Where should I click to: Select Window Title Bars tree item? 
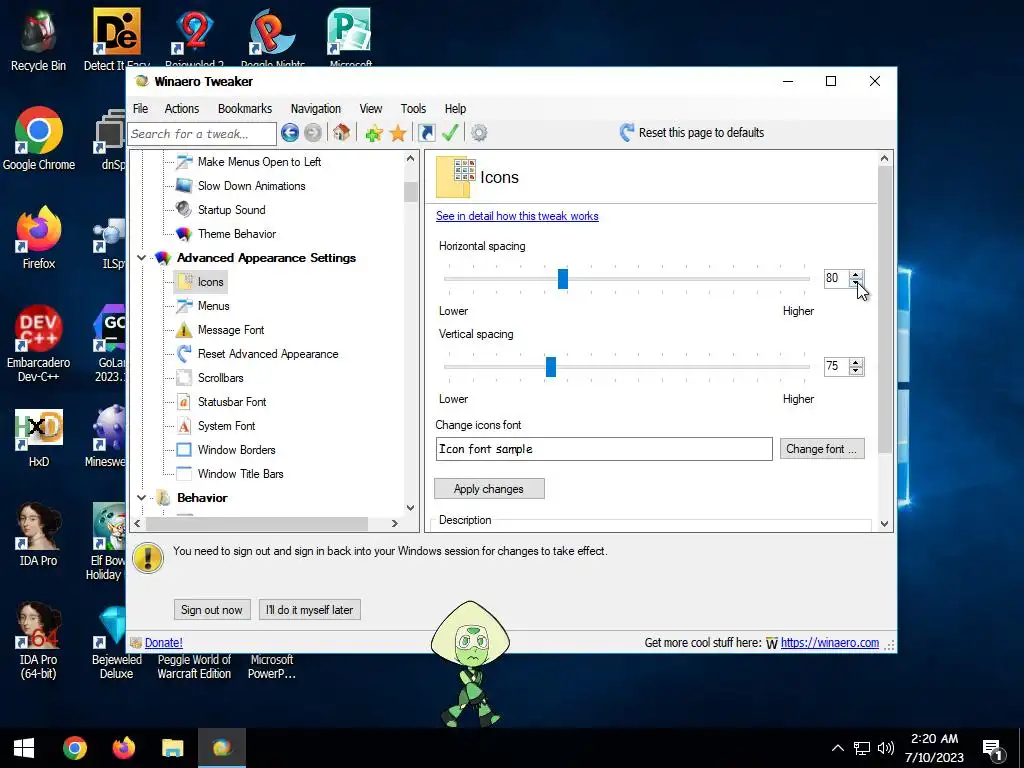240,474
